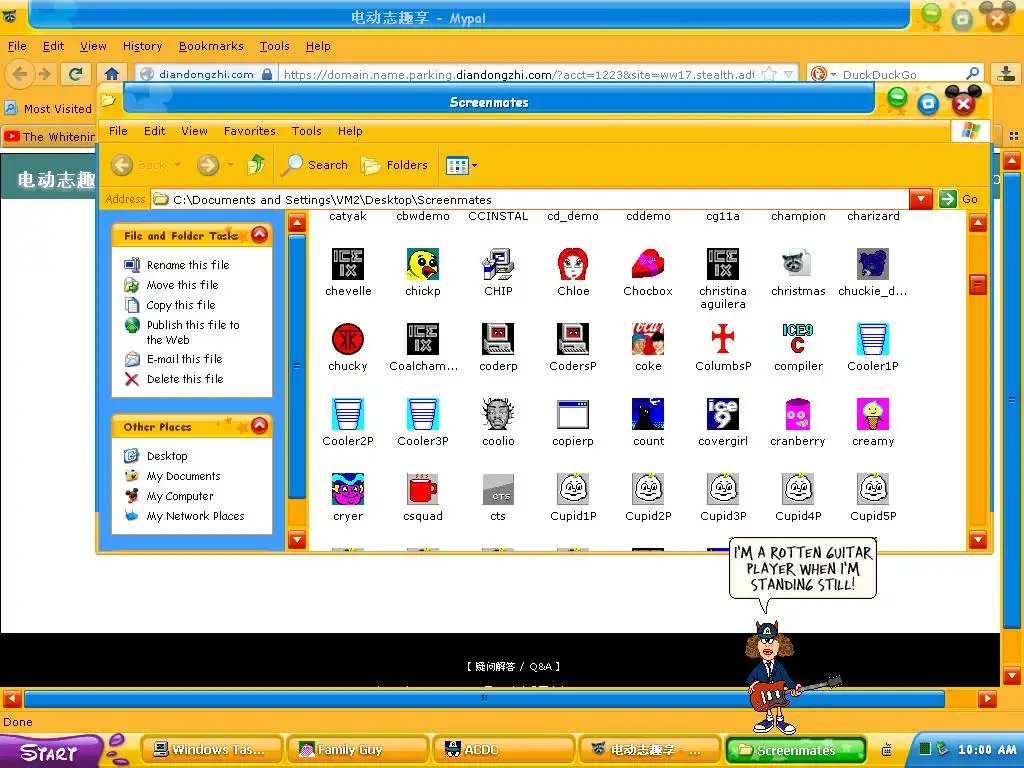Select the csquad red mug icon
Screen dimensions: 1024x768
(423, 489)
